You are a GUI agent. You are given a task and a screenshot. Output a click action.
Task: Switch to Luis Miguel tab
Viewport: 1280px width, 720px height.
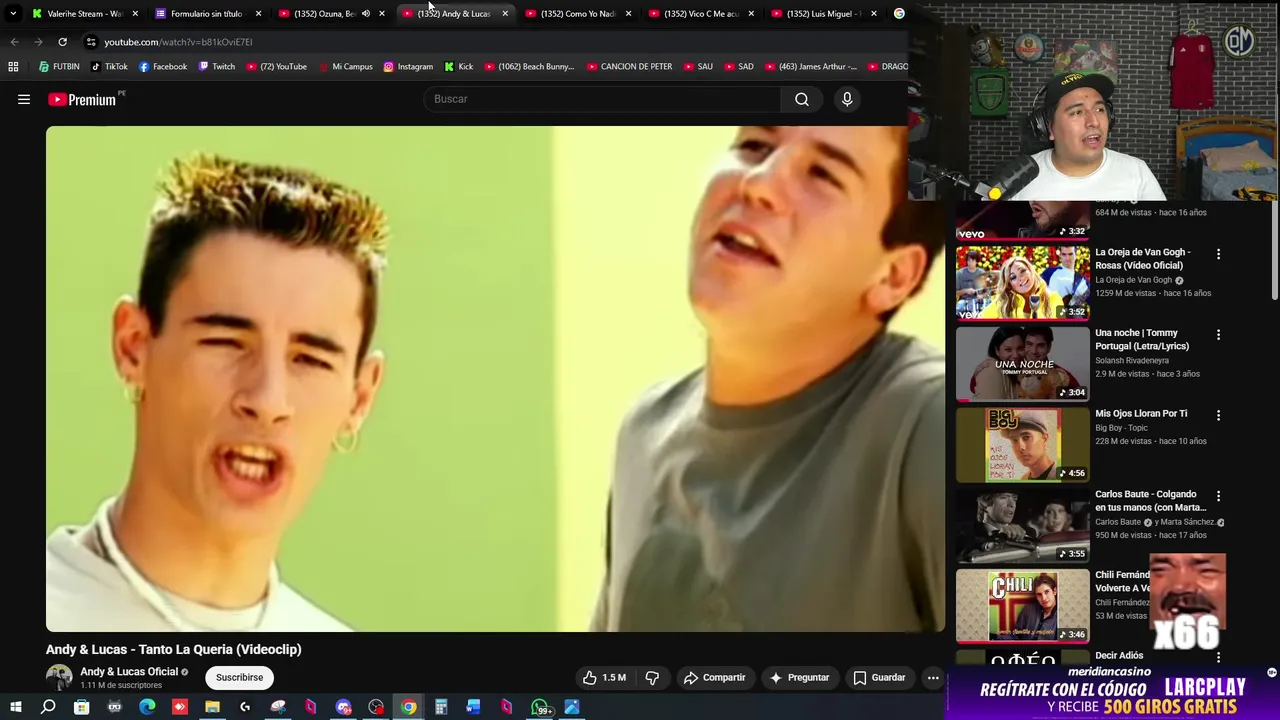click(x=824, y=14)
